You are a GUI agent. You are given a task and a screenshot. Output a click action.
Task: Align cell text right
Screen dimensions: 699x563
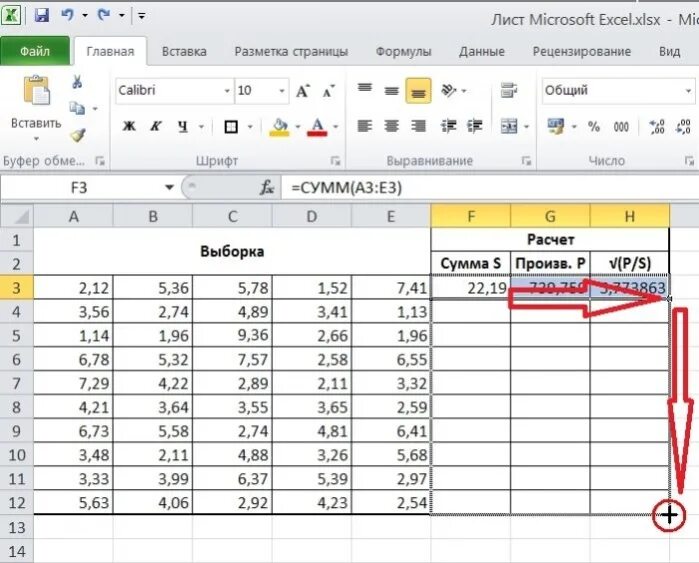click(418, 127)
